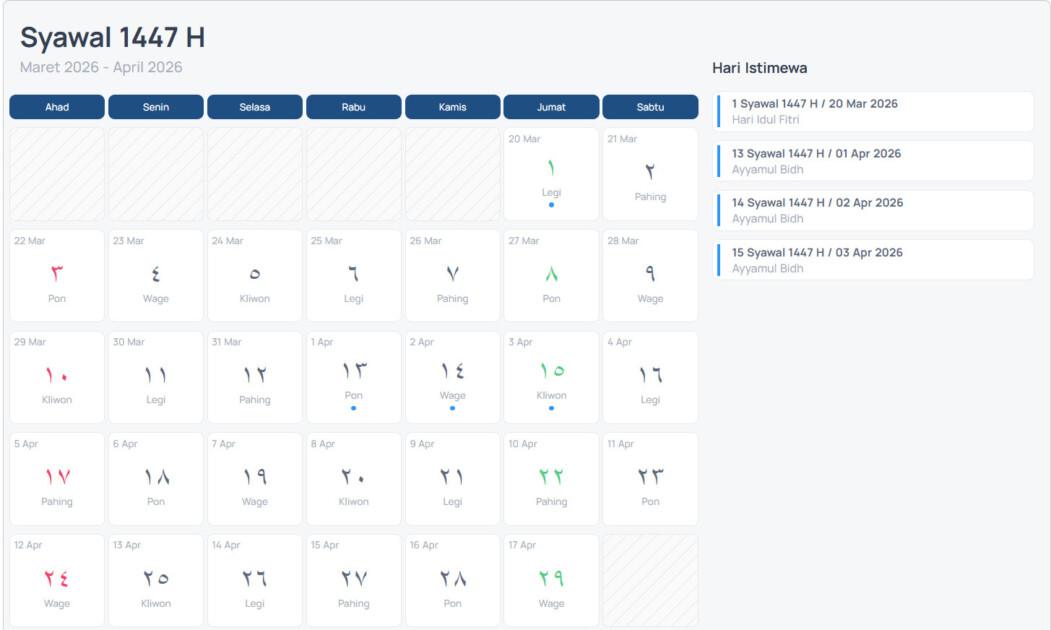
Task: Select the 31 Mar Pahing date cell
Action: click(254, 377)
